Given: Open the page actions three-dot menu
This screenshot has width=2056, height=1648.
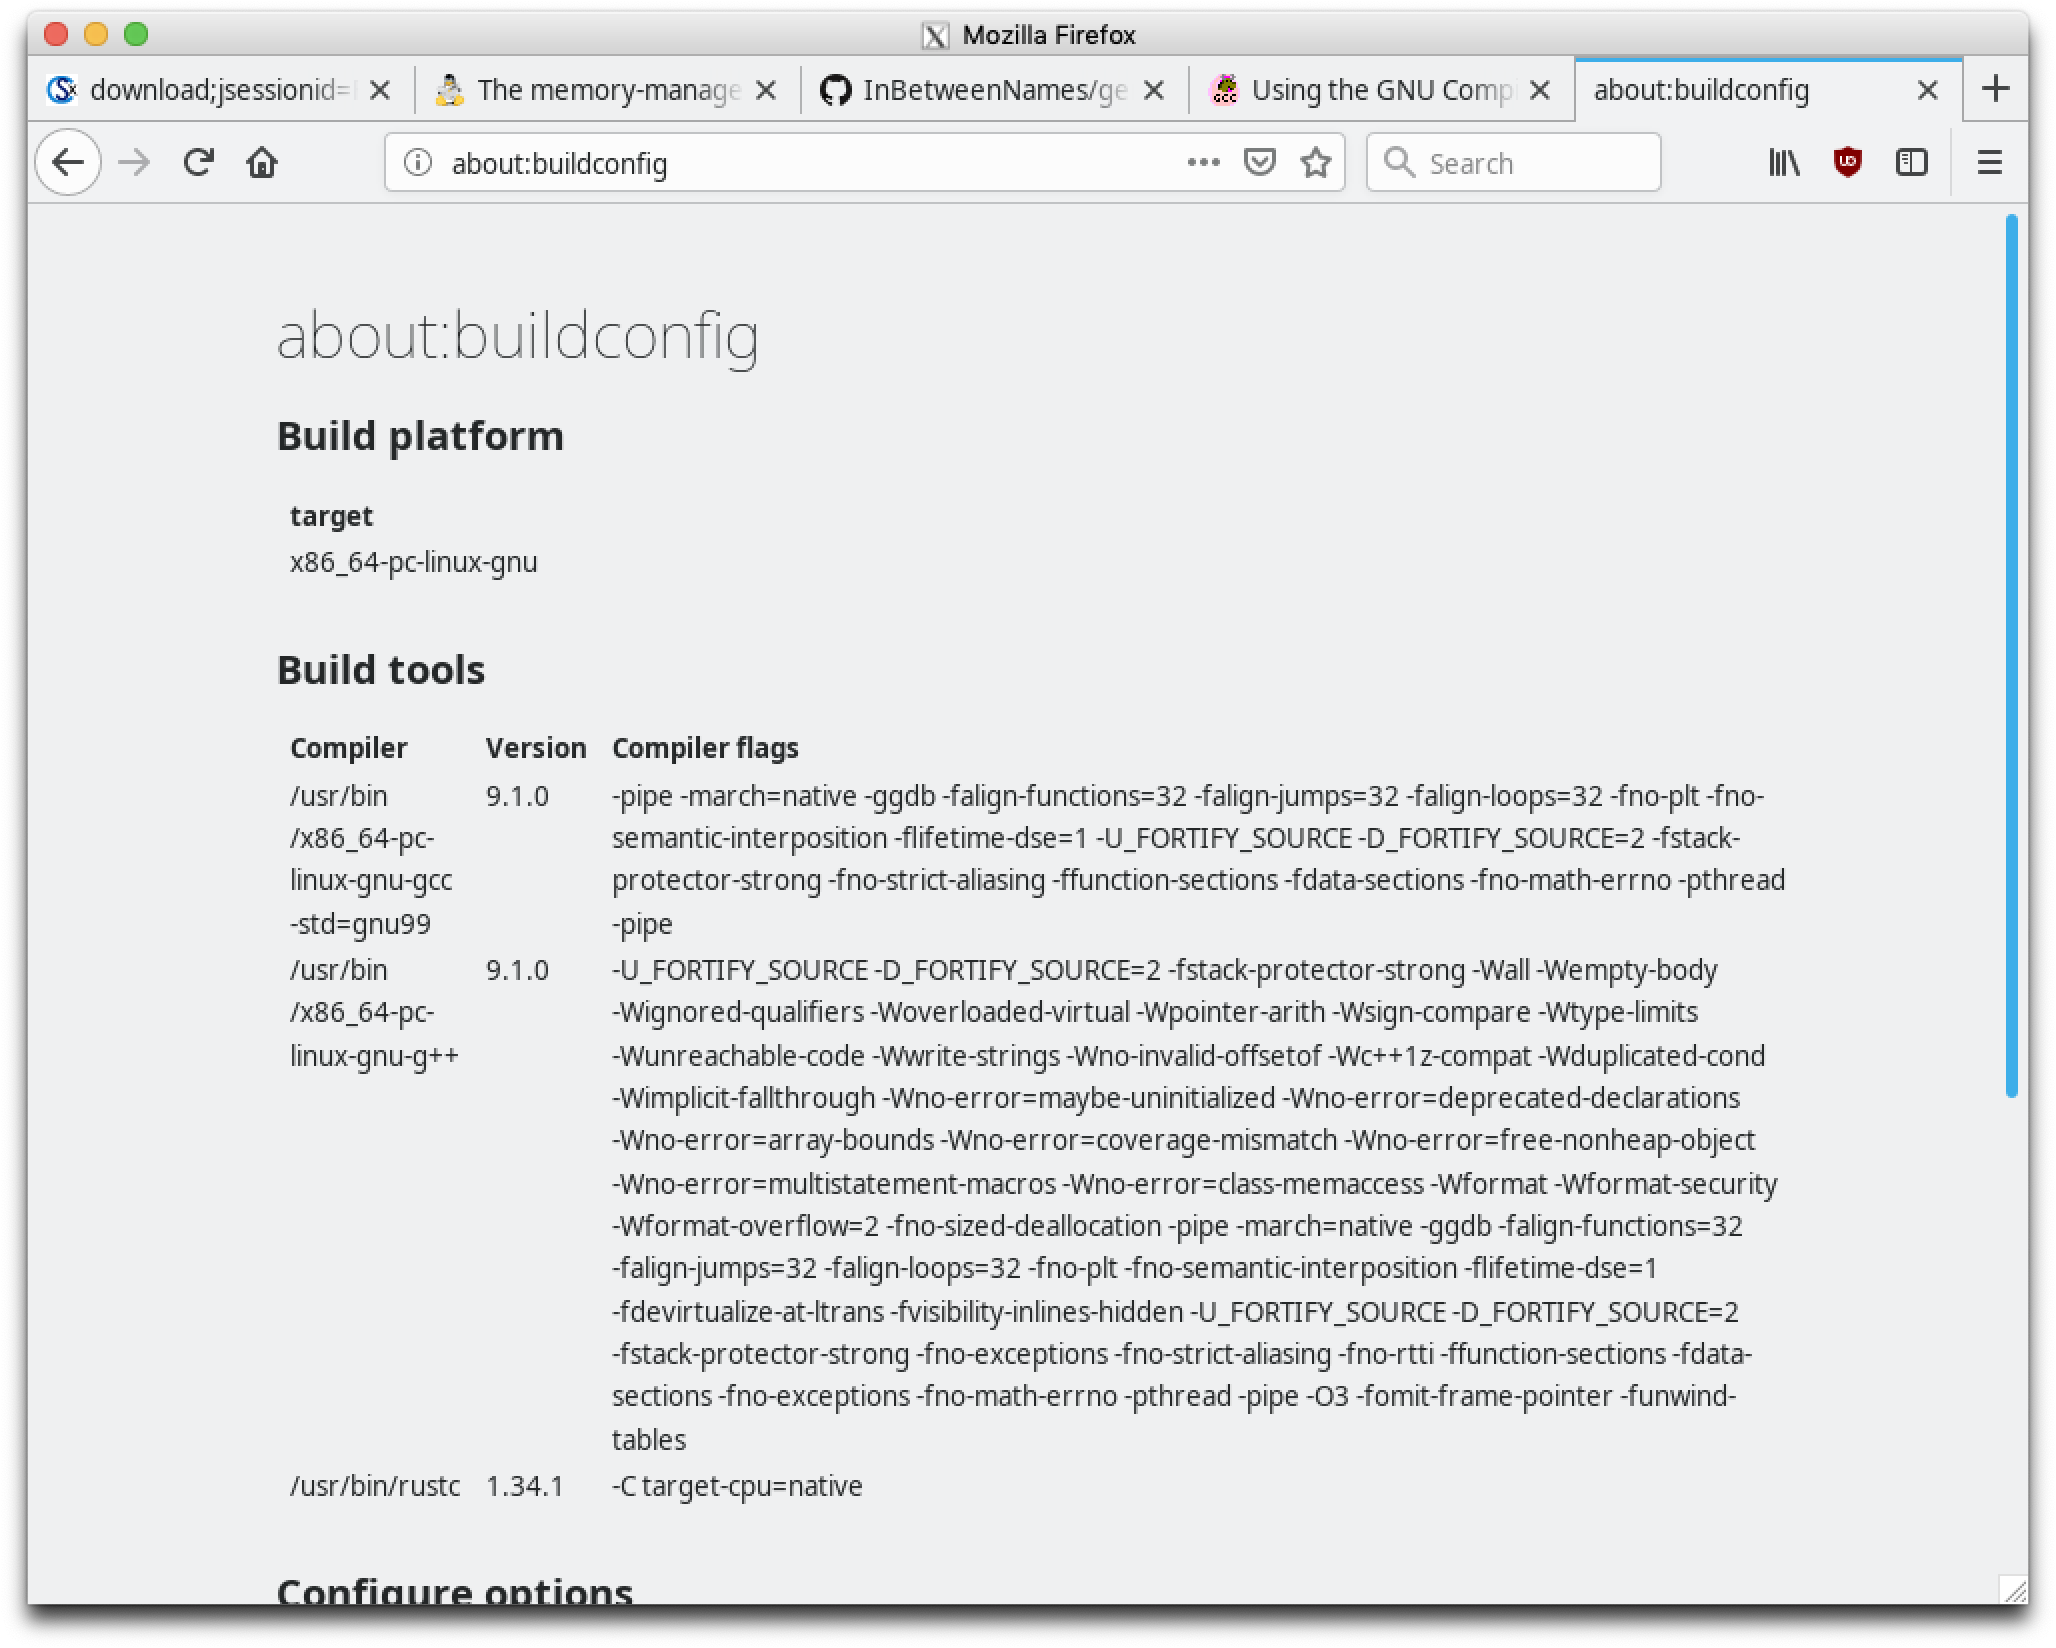Looking at the screenshot, I should (x=1203, y=162).
